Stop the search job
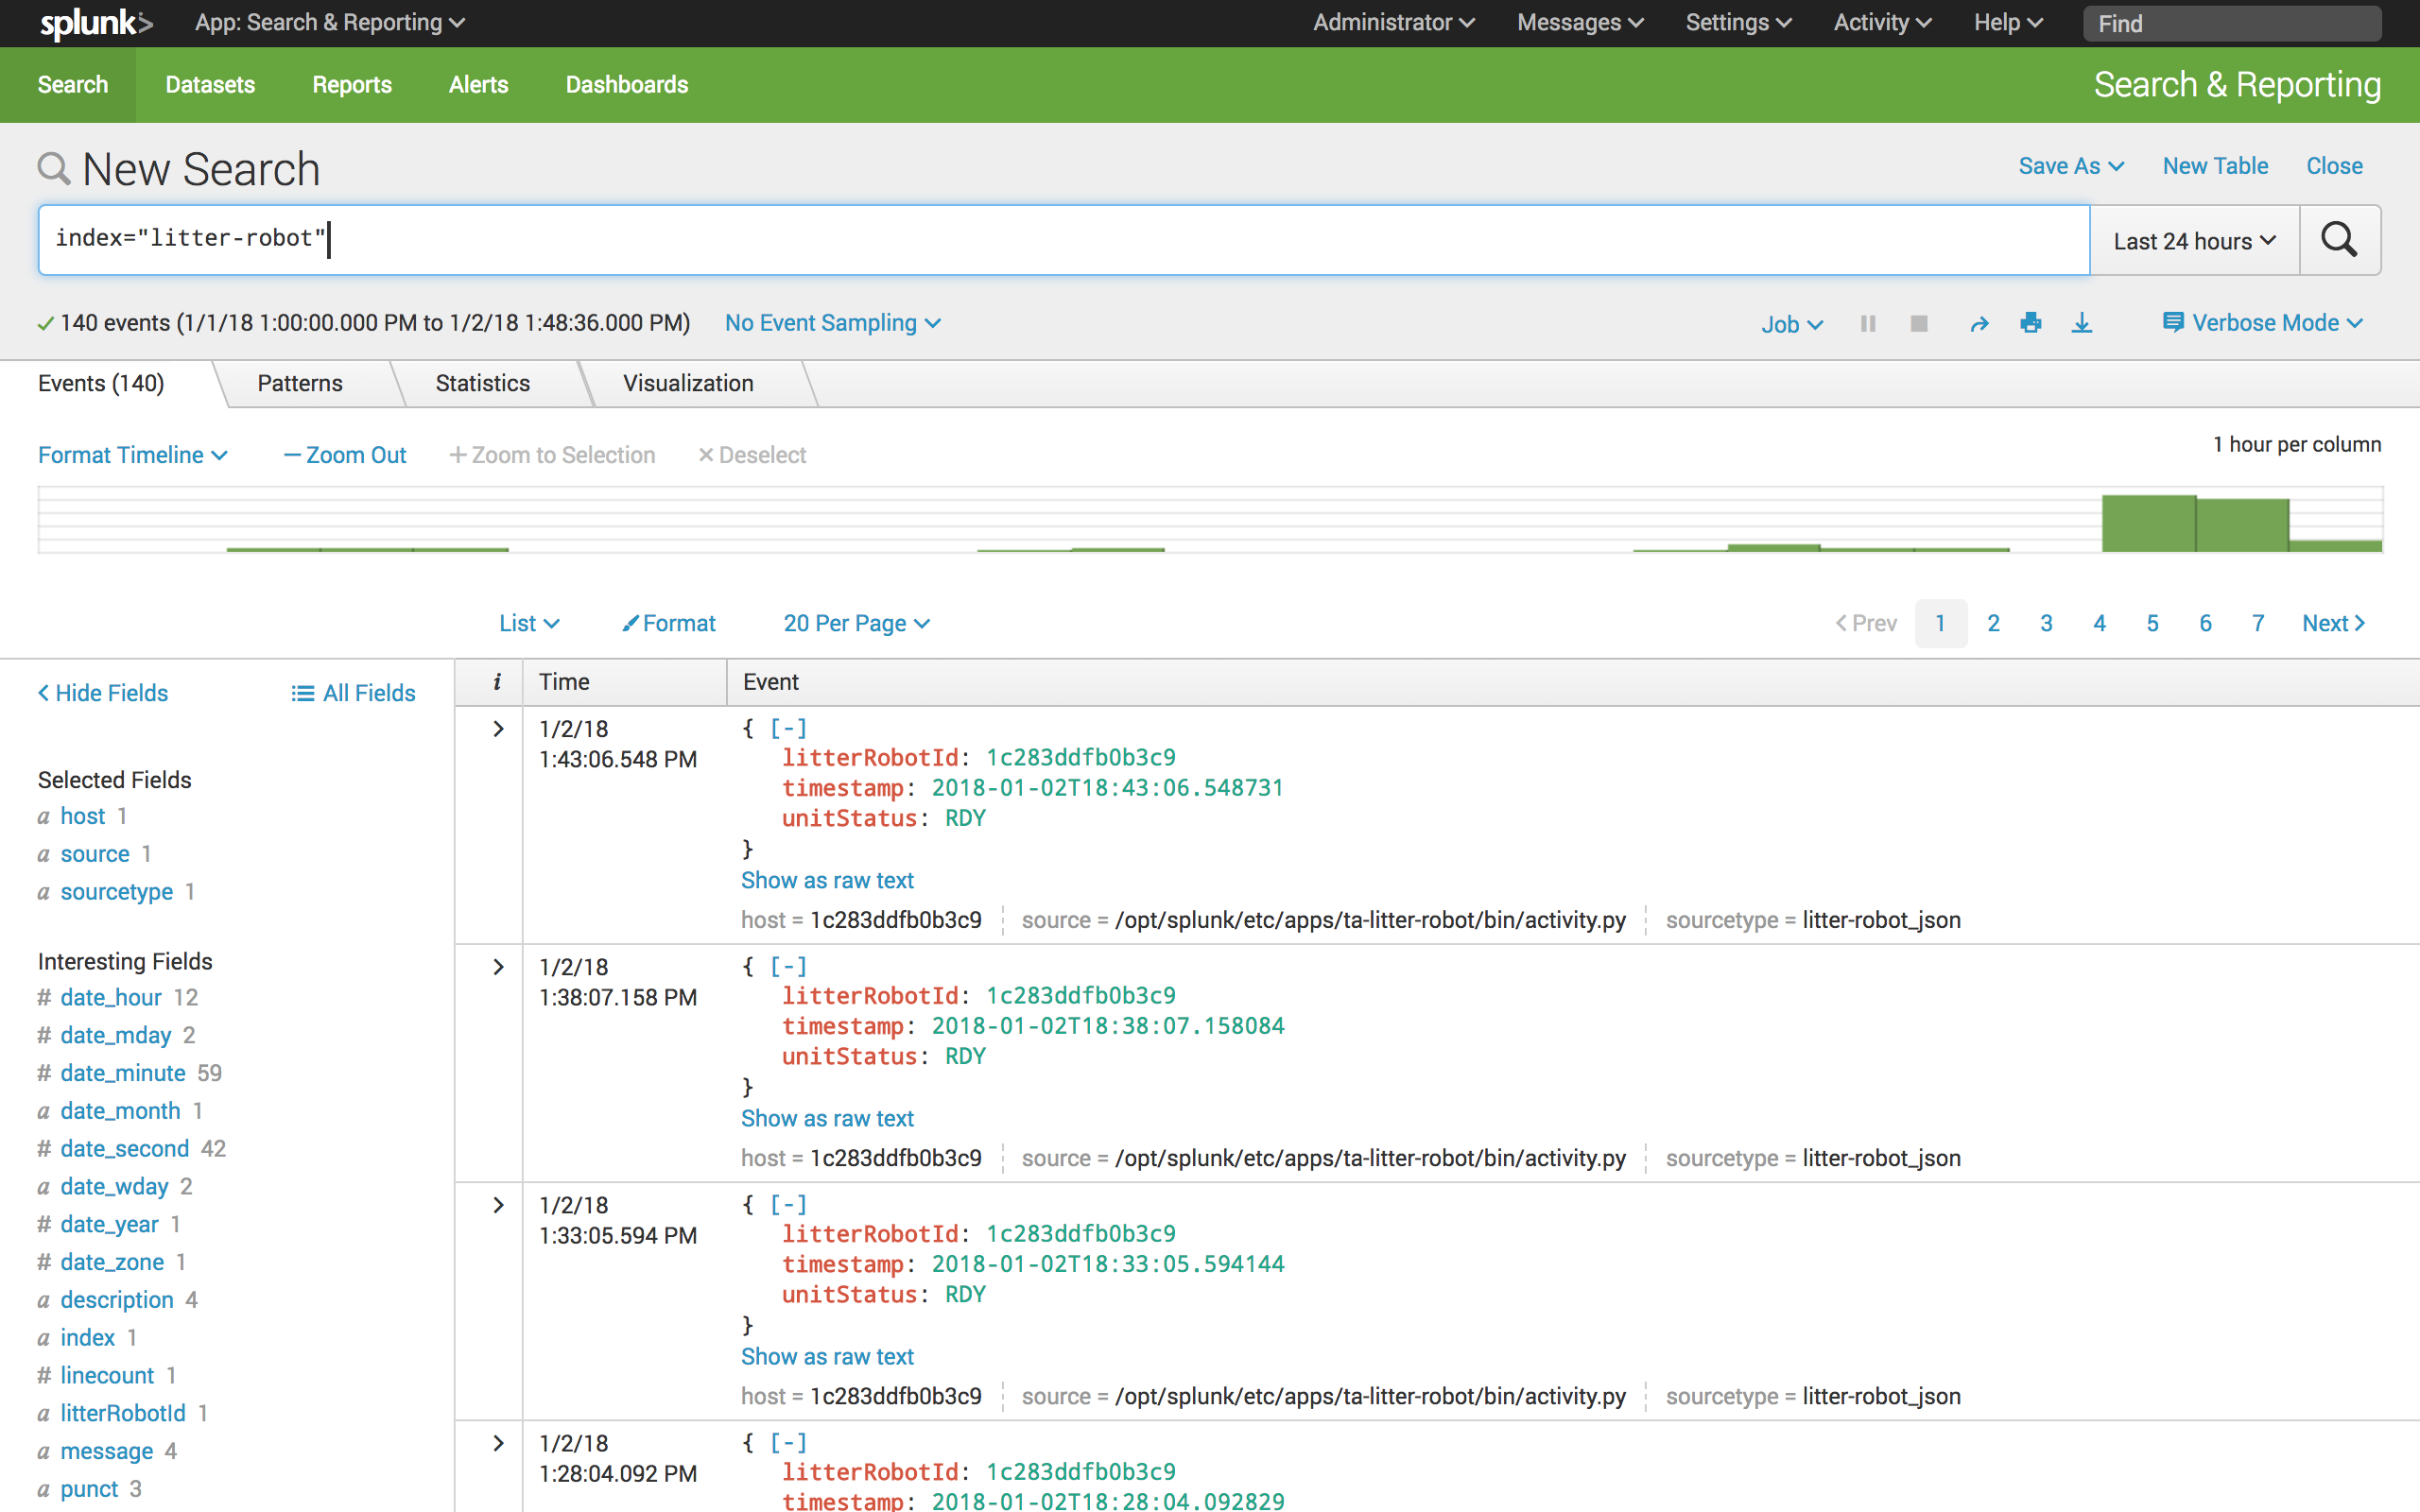 tap(1918, 324)
